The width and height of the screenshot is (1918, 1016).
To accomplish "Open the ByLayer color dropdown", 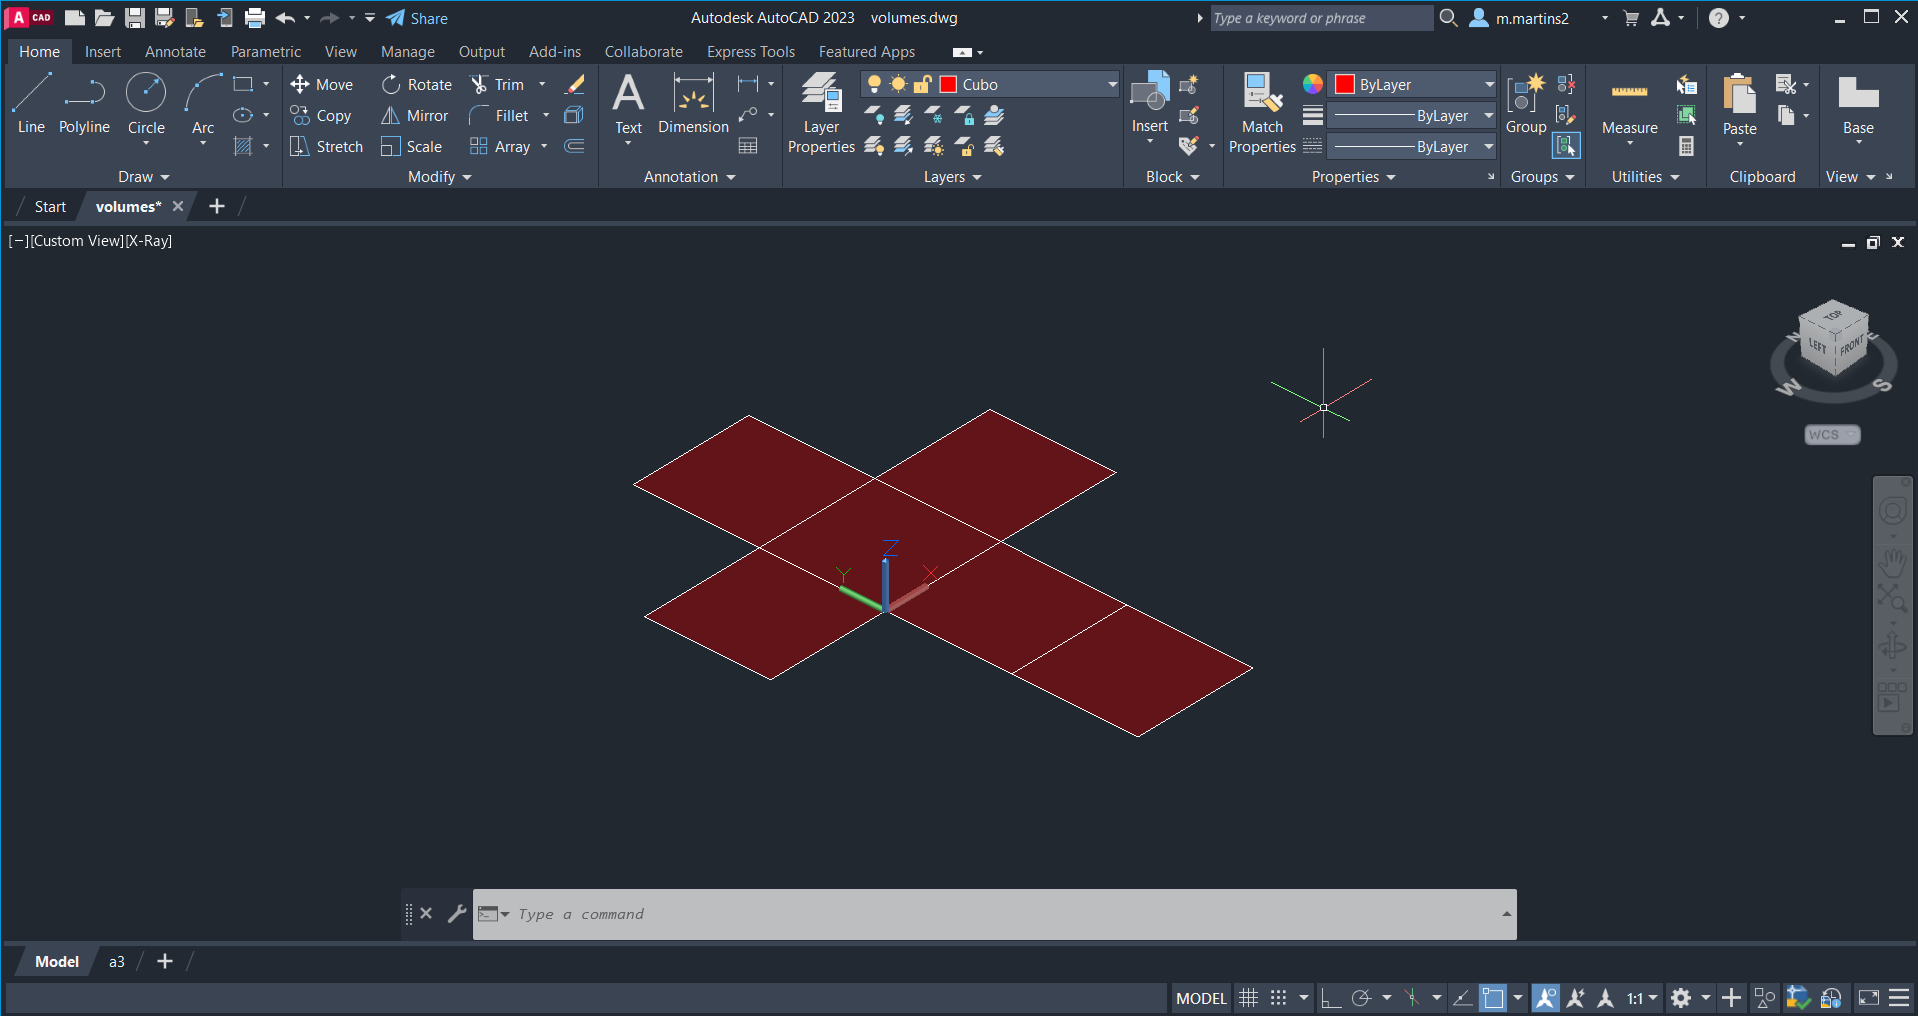I will tap(1488, 85).
